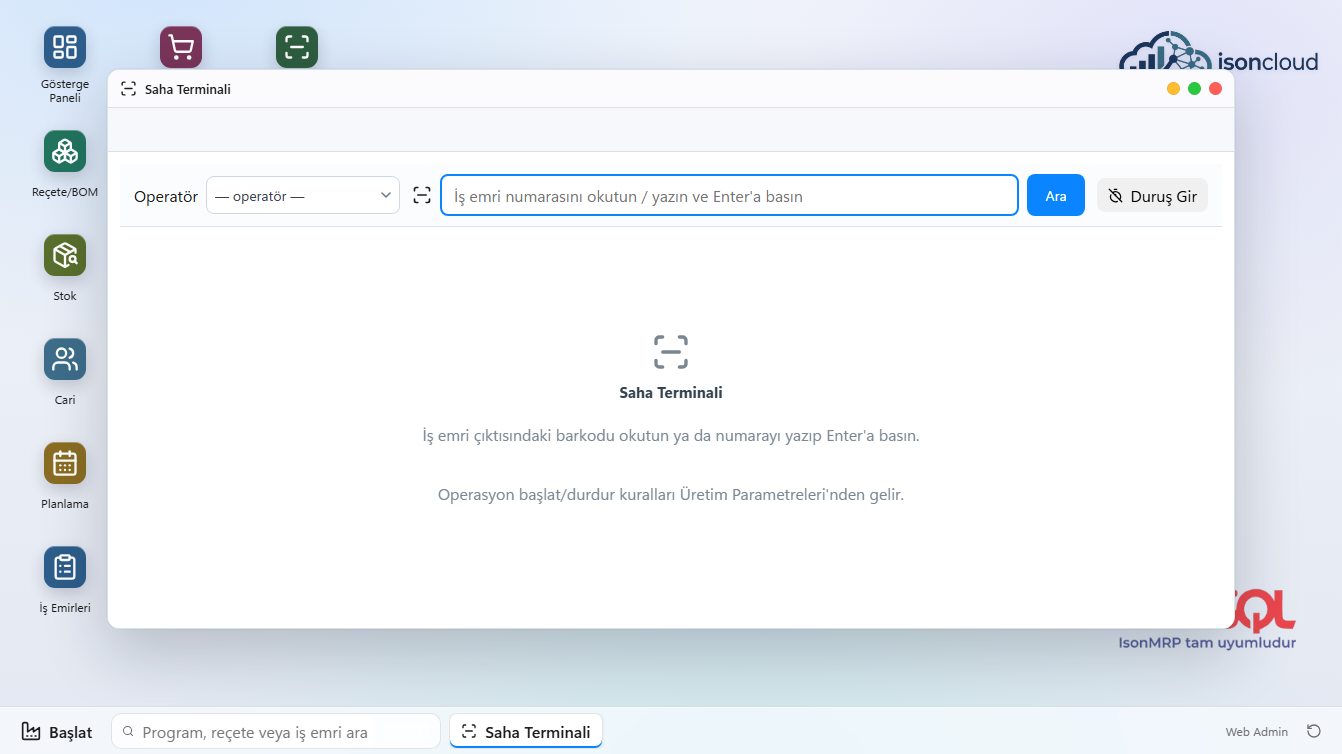Click the Ara search button

1056,196
